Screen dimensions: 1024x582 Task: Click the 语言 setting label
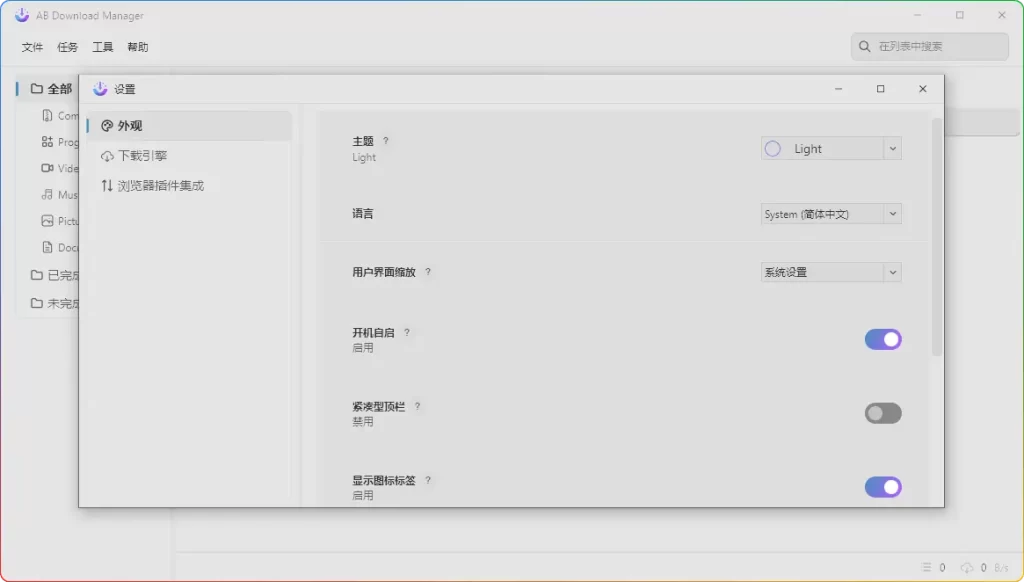(x=362, y=214)
